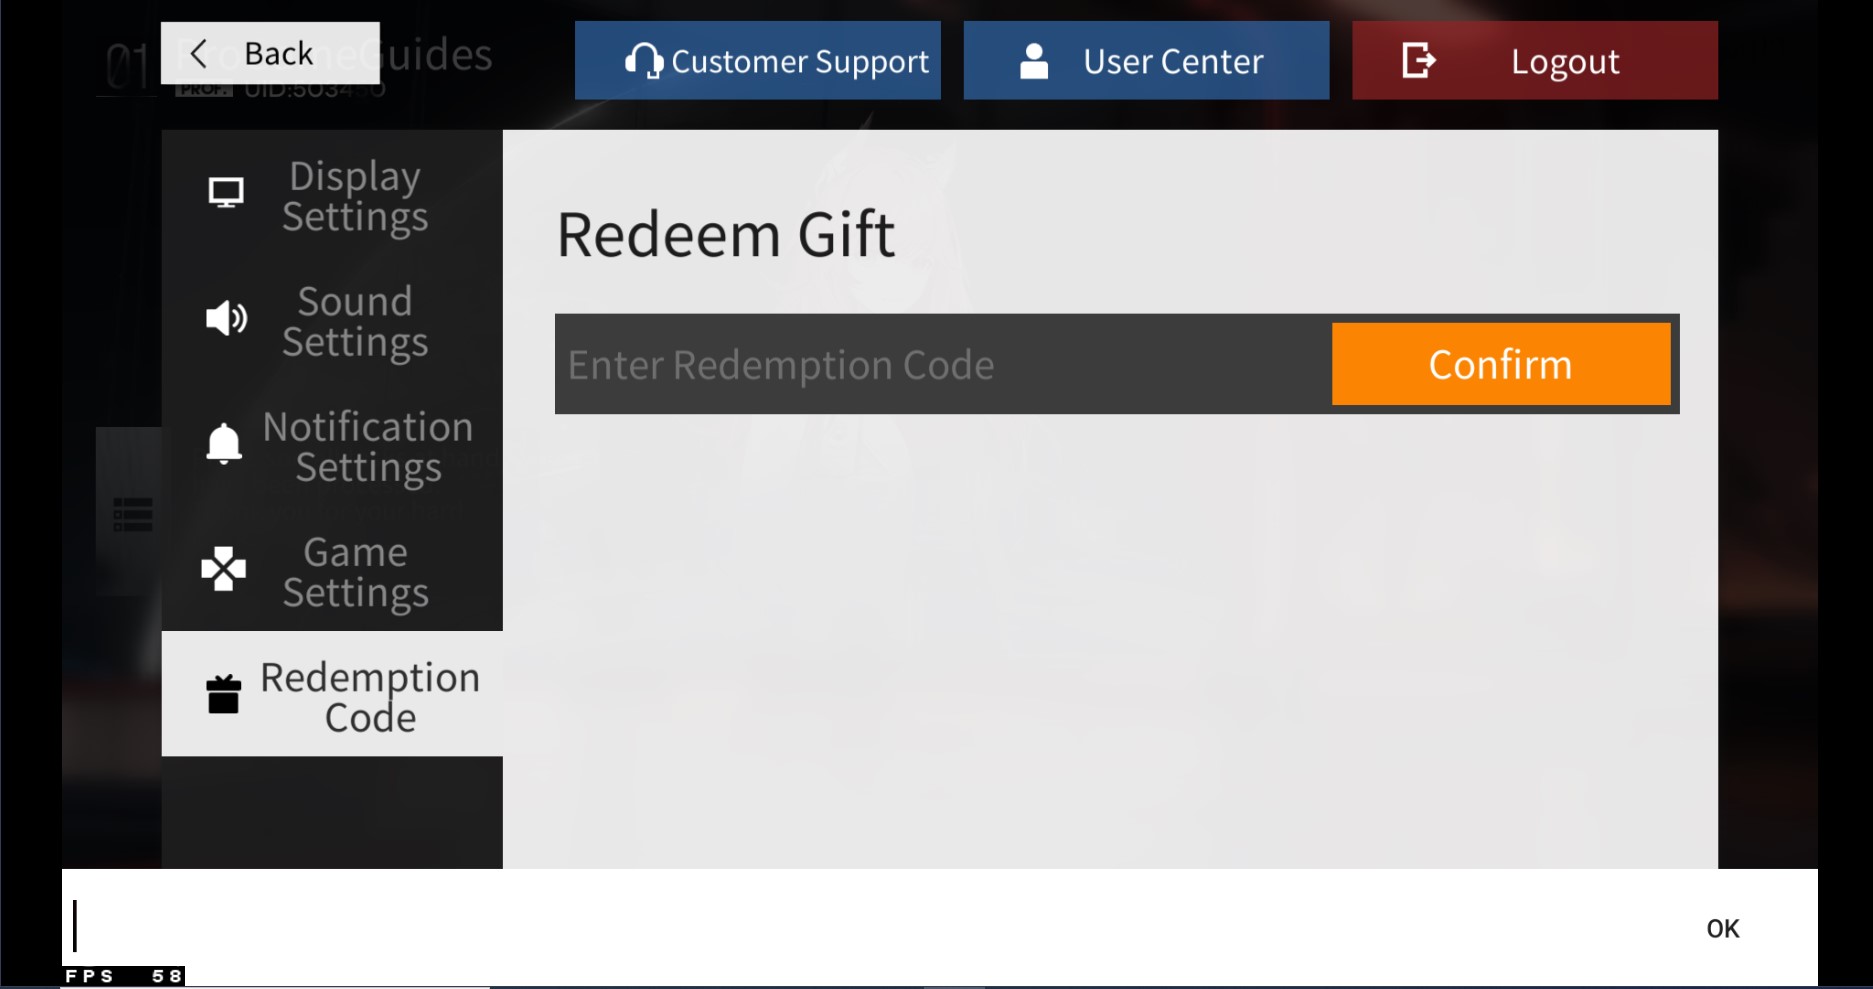Go to the Notification Settings tab label

coord(368,447)
